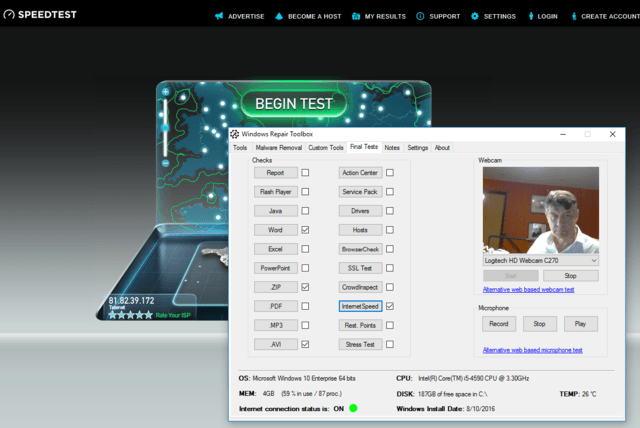Check the Java checkbox
The image size is (640, 428).
[x=305, y=211]
